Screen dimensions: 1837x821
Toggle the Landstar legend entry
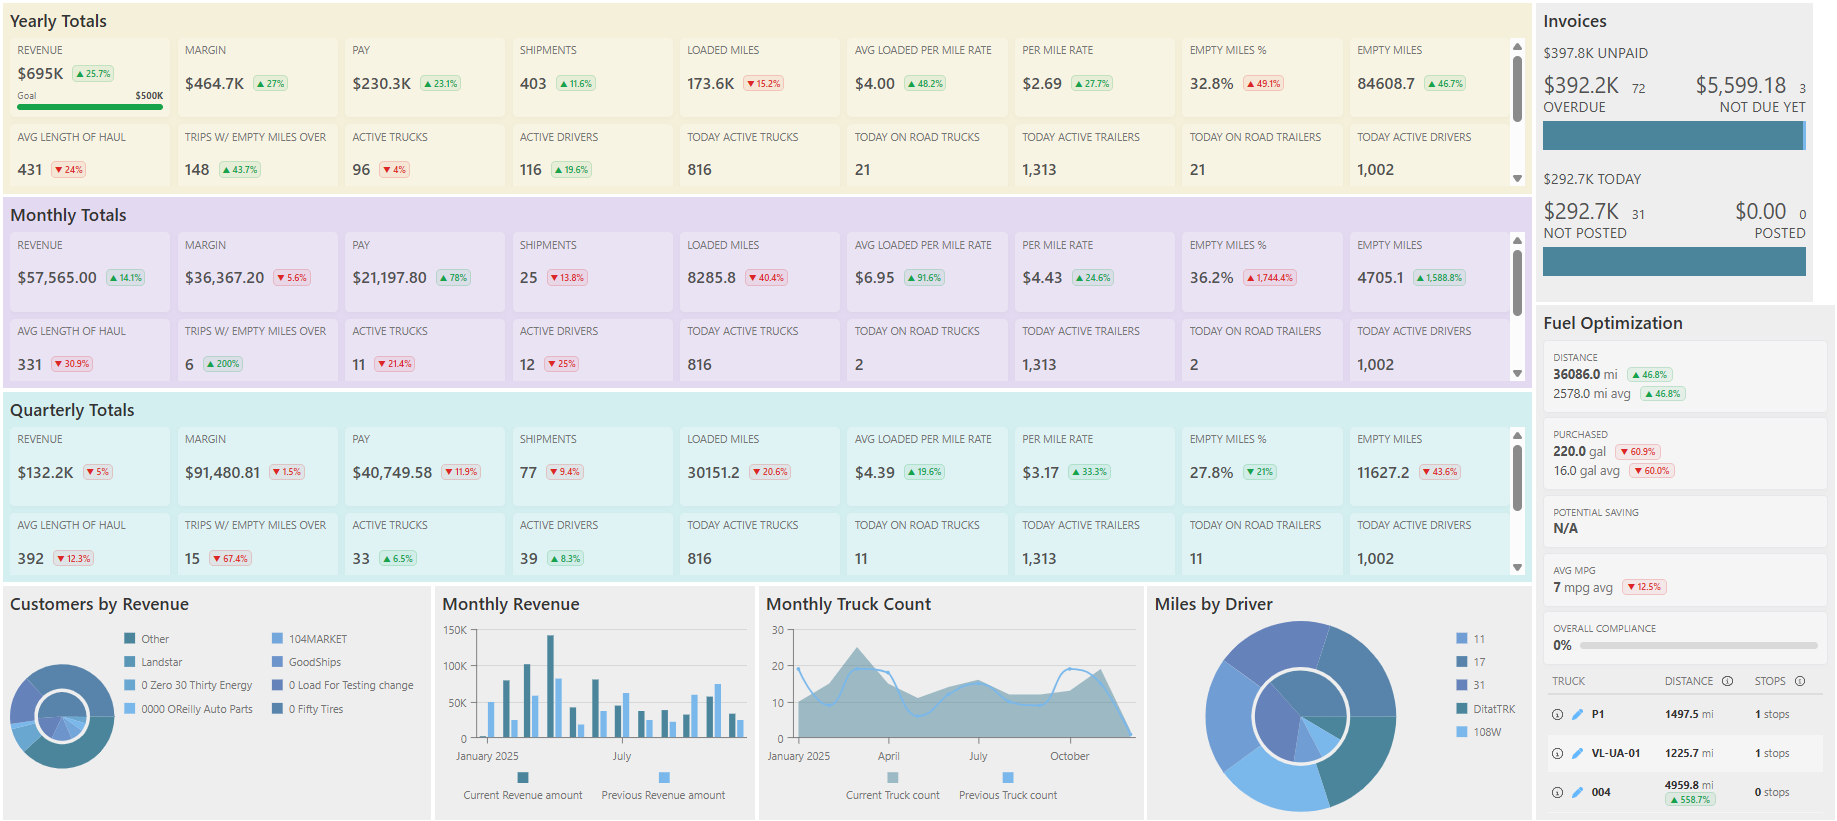click(160, 662)
